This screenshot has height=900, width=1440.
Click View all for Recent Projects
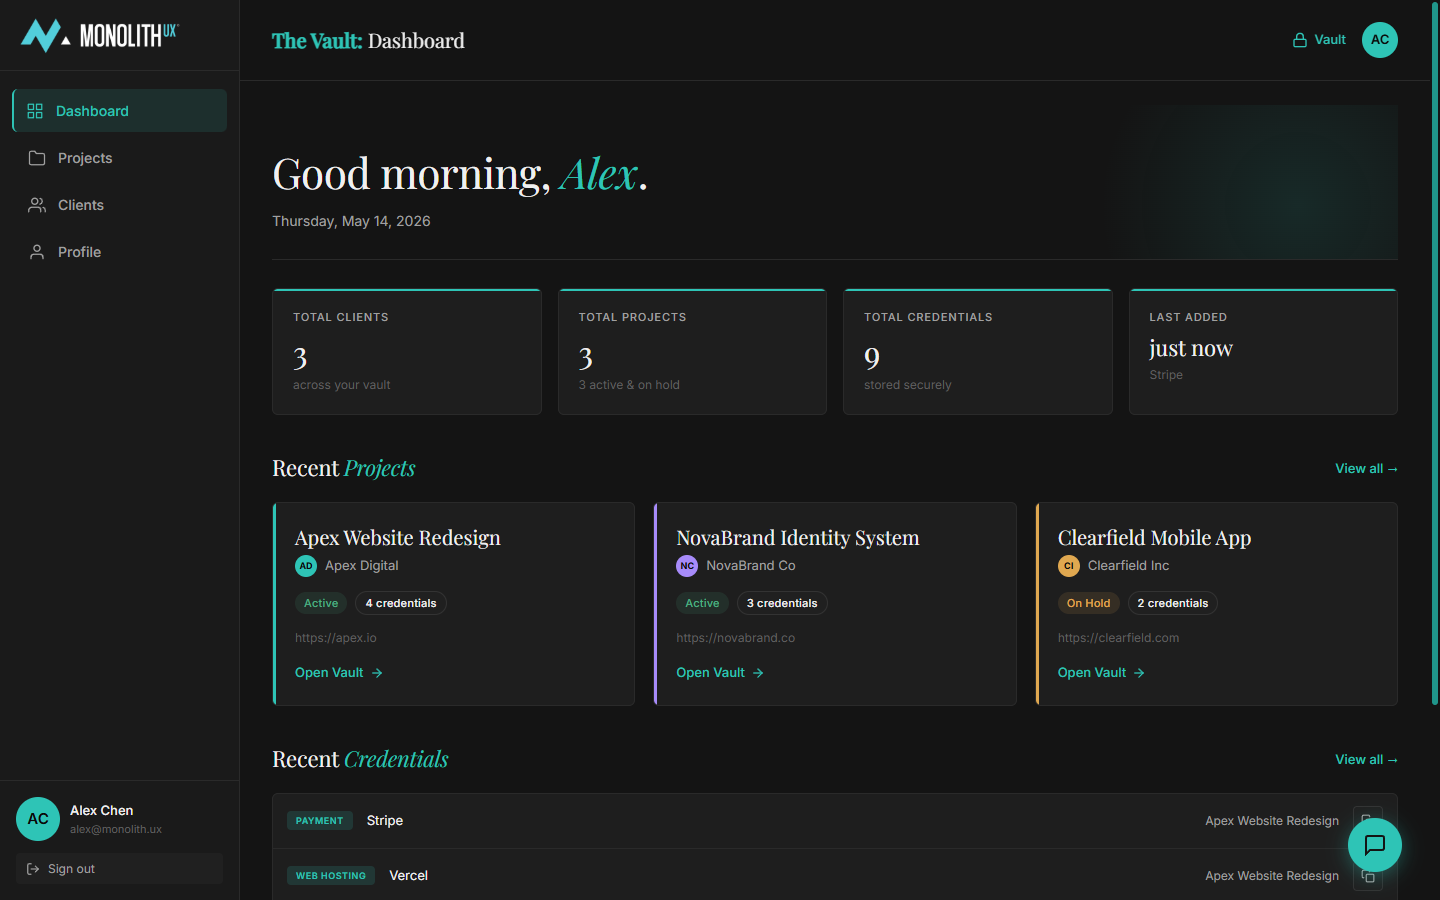1366,469
